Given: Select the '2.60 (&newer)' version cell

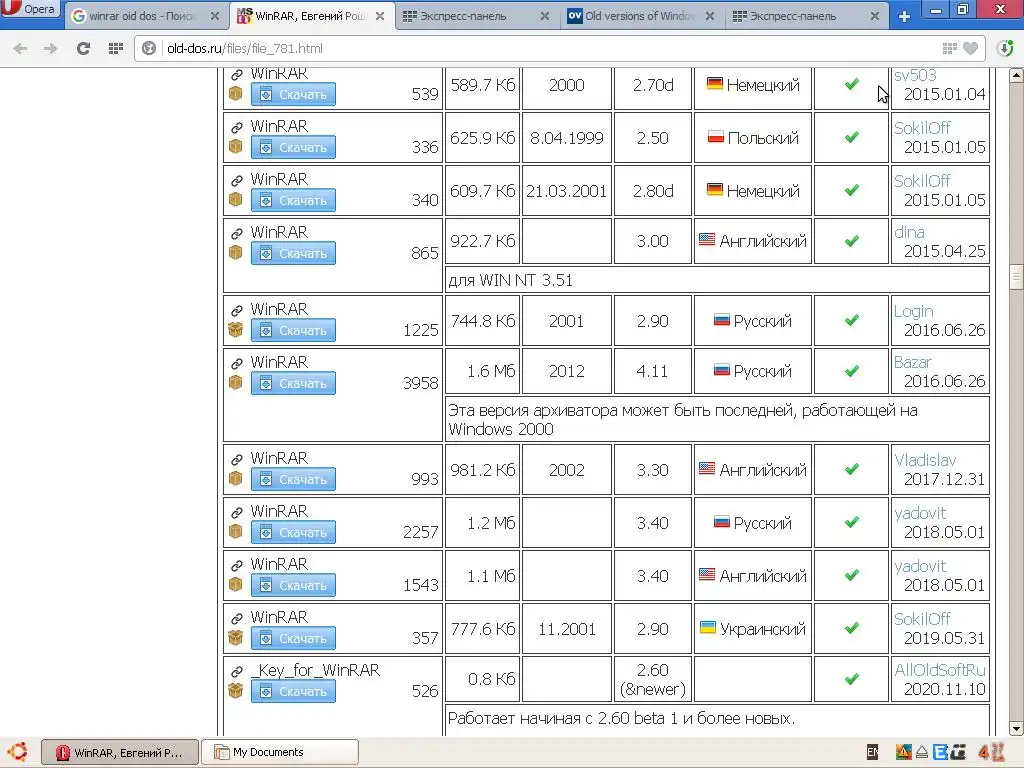Looking at the screenshot, I should (x=652, y=680).
